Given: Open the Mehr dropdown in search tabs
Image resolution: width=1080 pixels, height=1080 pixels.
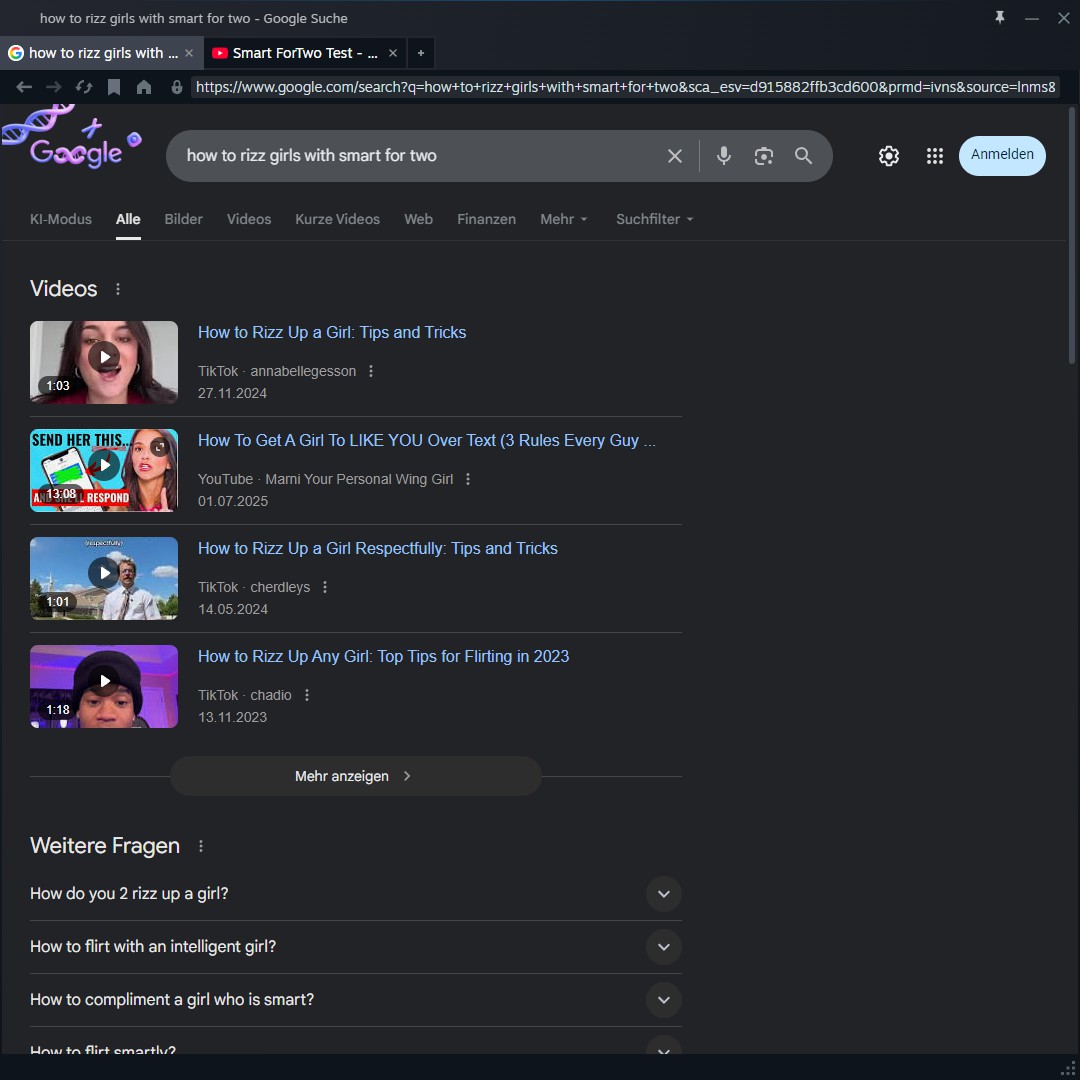Looking at the screenshot, I should tap(563, 219).
